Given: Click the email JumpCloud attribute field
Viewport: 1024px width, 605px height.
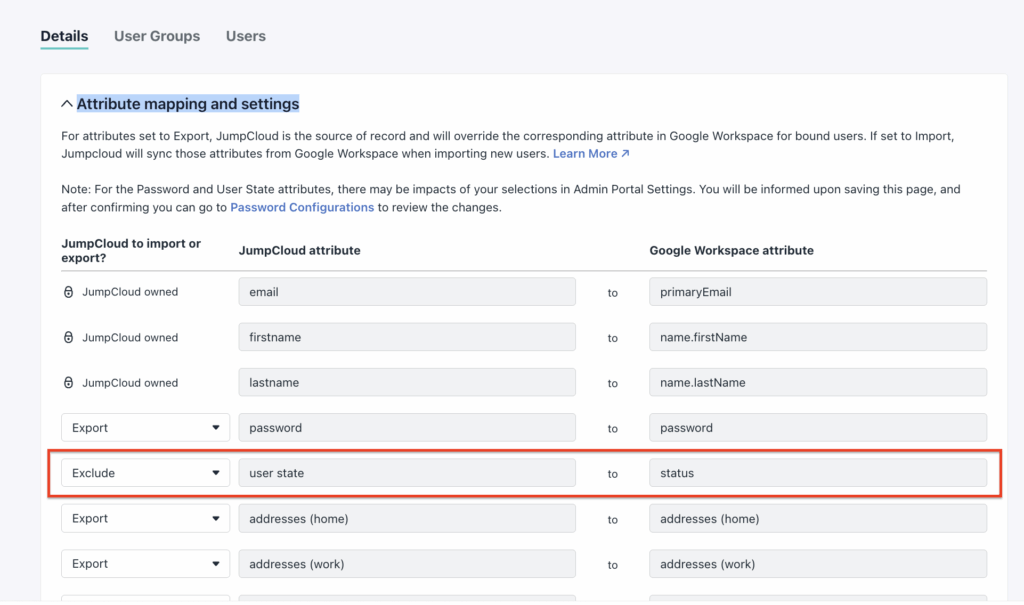Looking at the screenshot, I should [x=407, y=292].
